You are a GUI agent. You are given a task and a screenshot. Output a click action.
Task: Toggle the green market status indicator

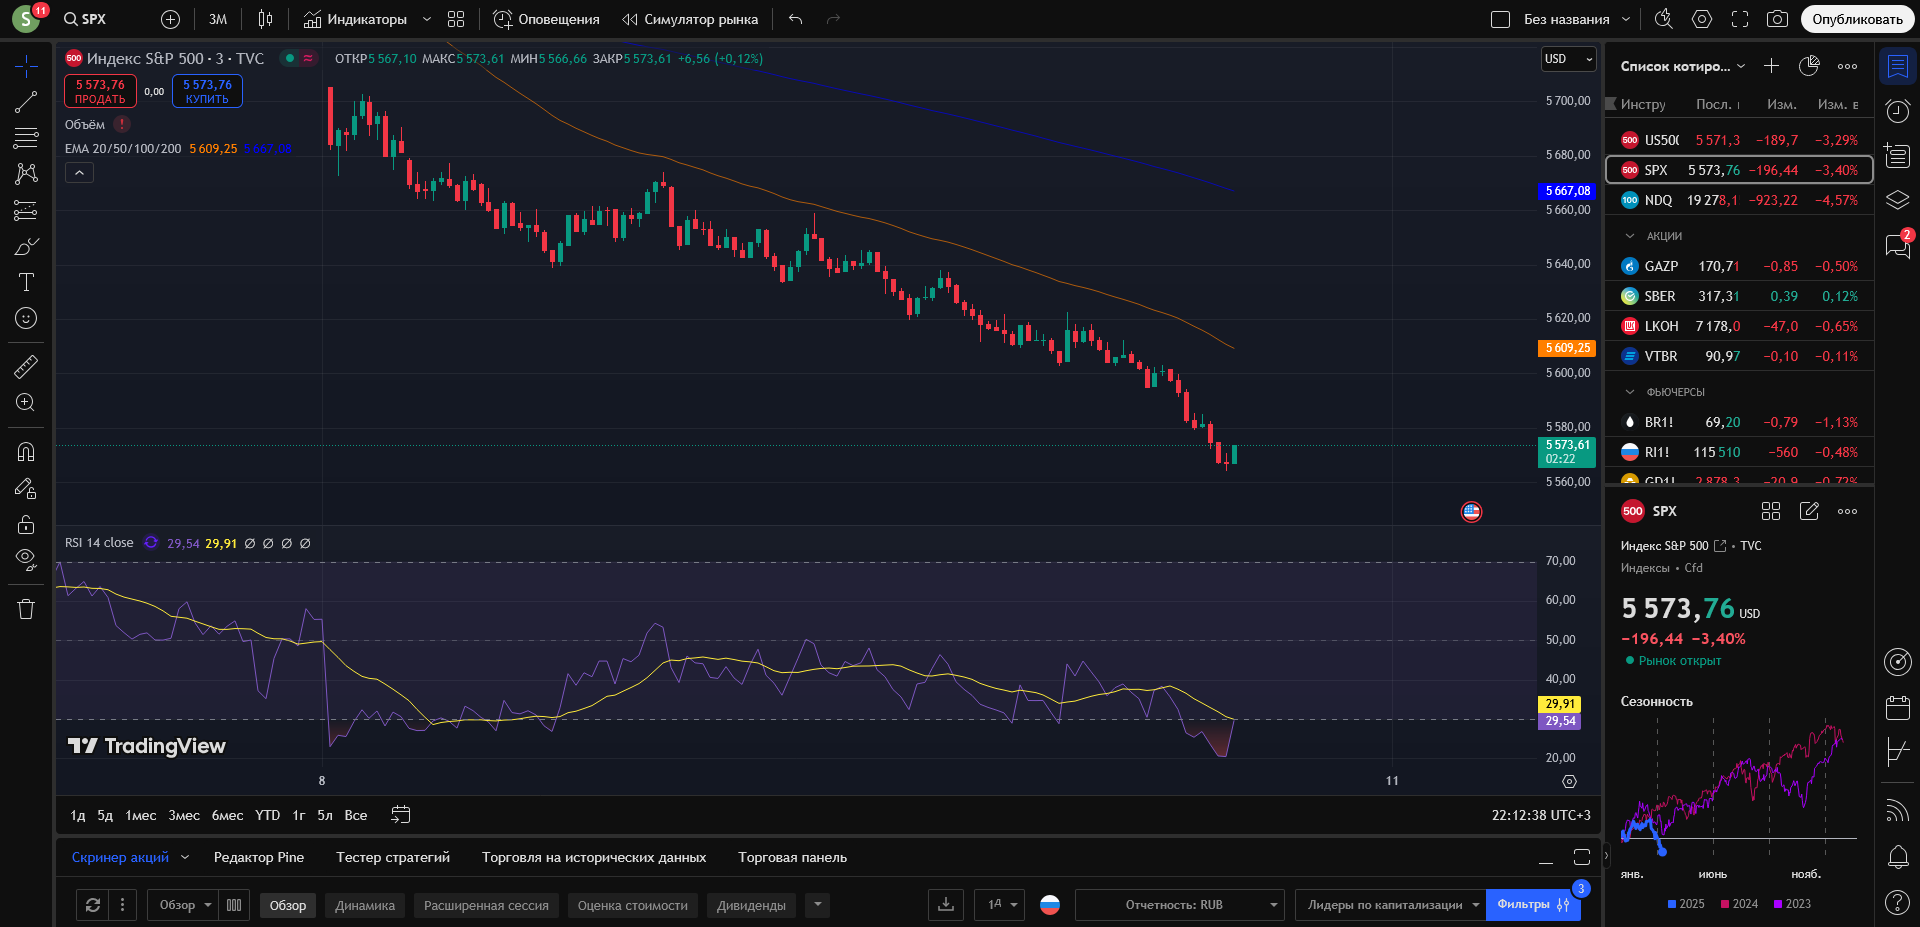coord(290,58)
